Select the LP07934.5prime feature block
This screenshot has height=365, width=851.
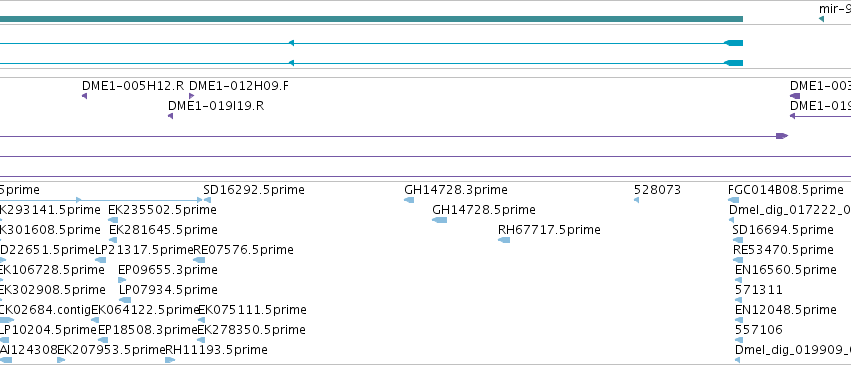pos(125,300)
